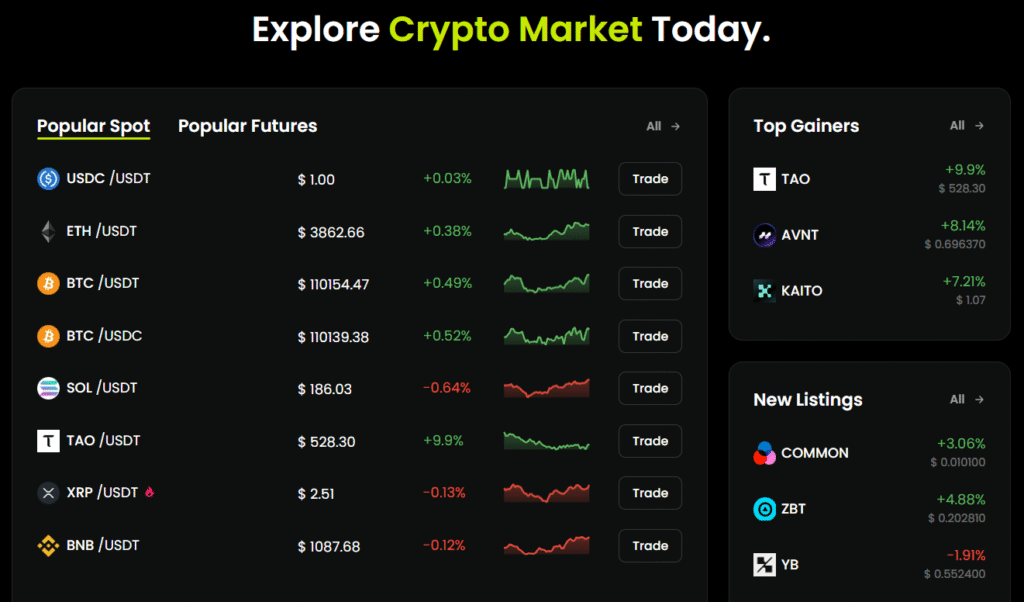Switch to the Popular Futures tab
Viewport: 1024px width, 602px height.
point(247,126)
